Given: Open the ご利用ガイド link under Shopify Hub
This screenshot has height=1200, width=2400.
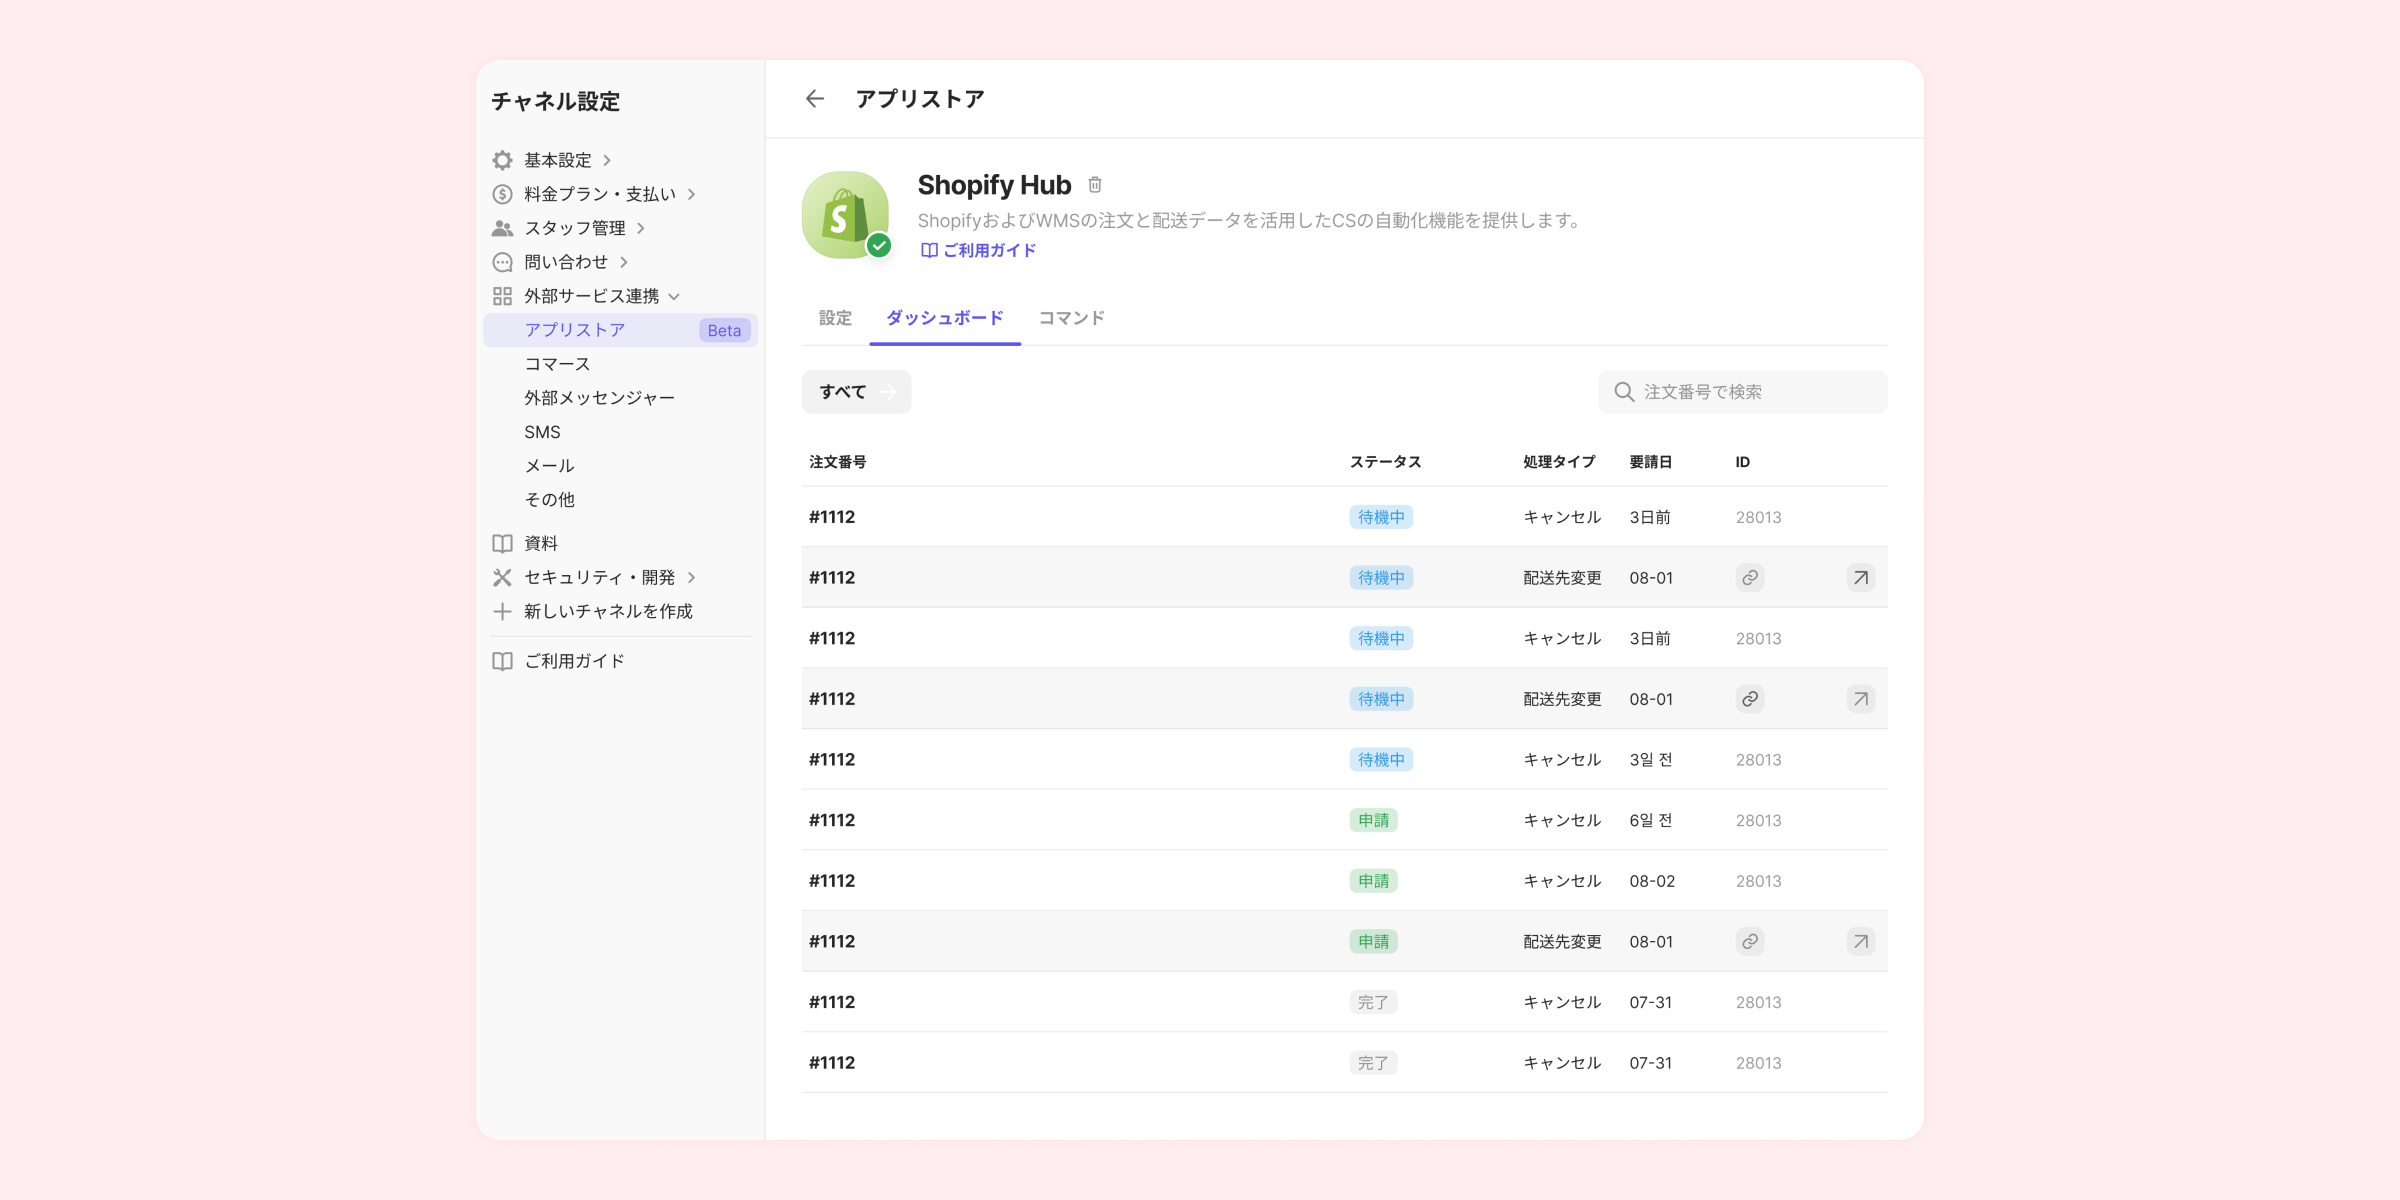Looking at the screenshot, I should tap(979, 250).
